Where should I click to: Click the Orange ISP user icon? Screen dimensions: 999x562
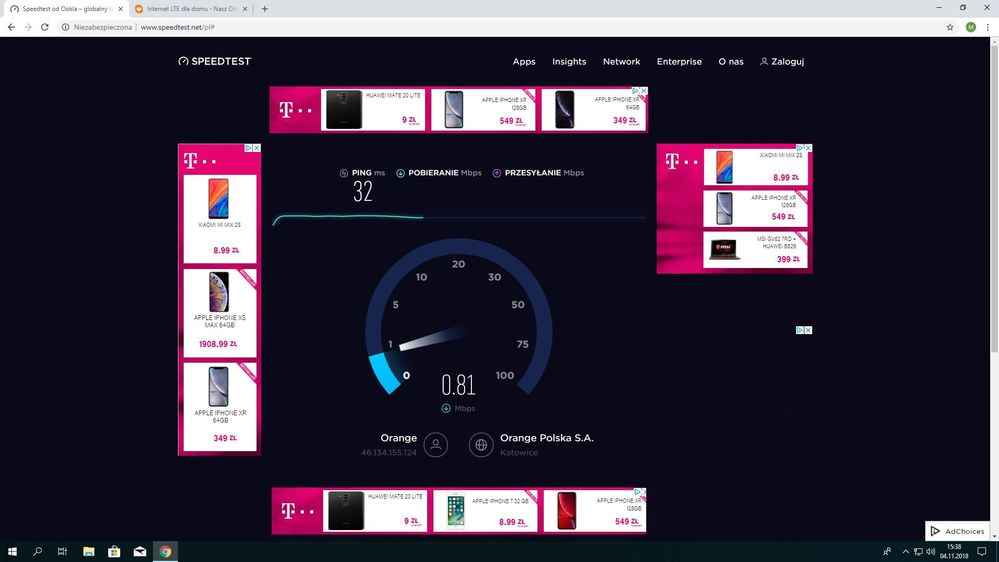point(435,445)
